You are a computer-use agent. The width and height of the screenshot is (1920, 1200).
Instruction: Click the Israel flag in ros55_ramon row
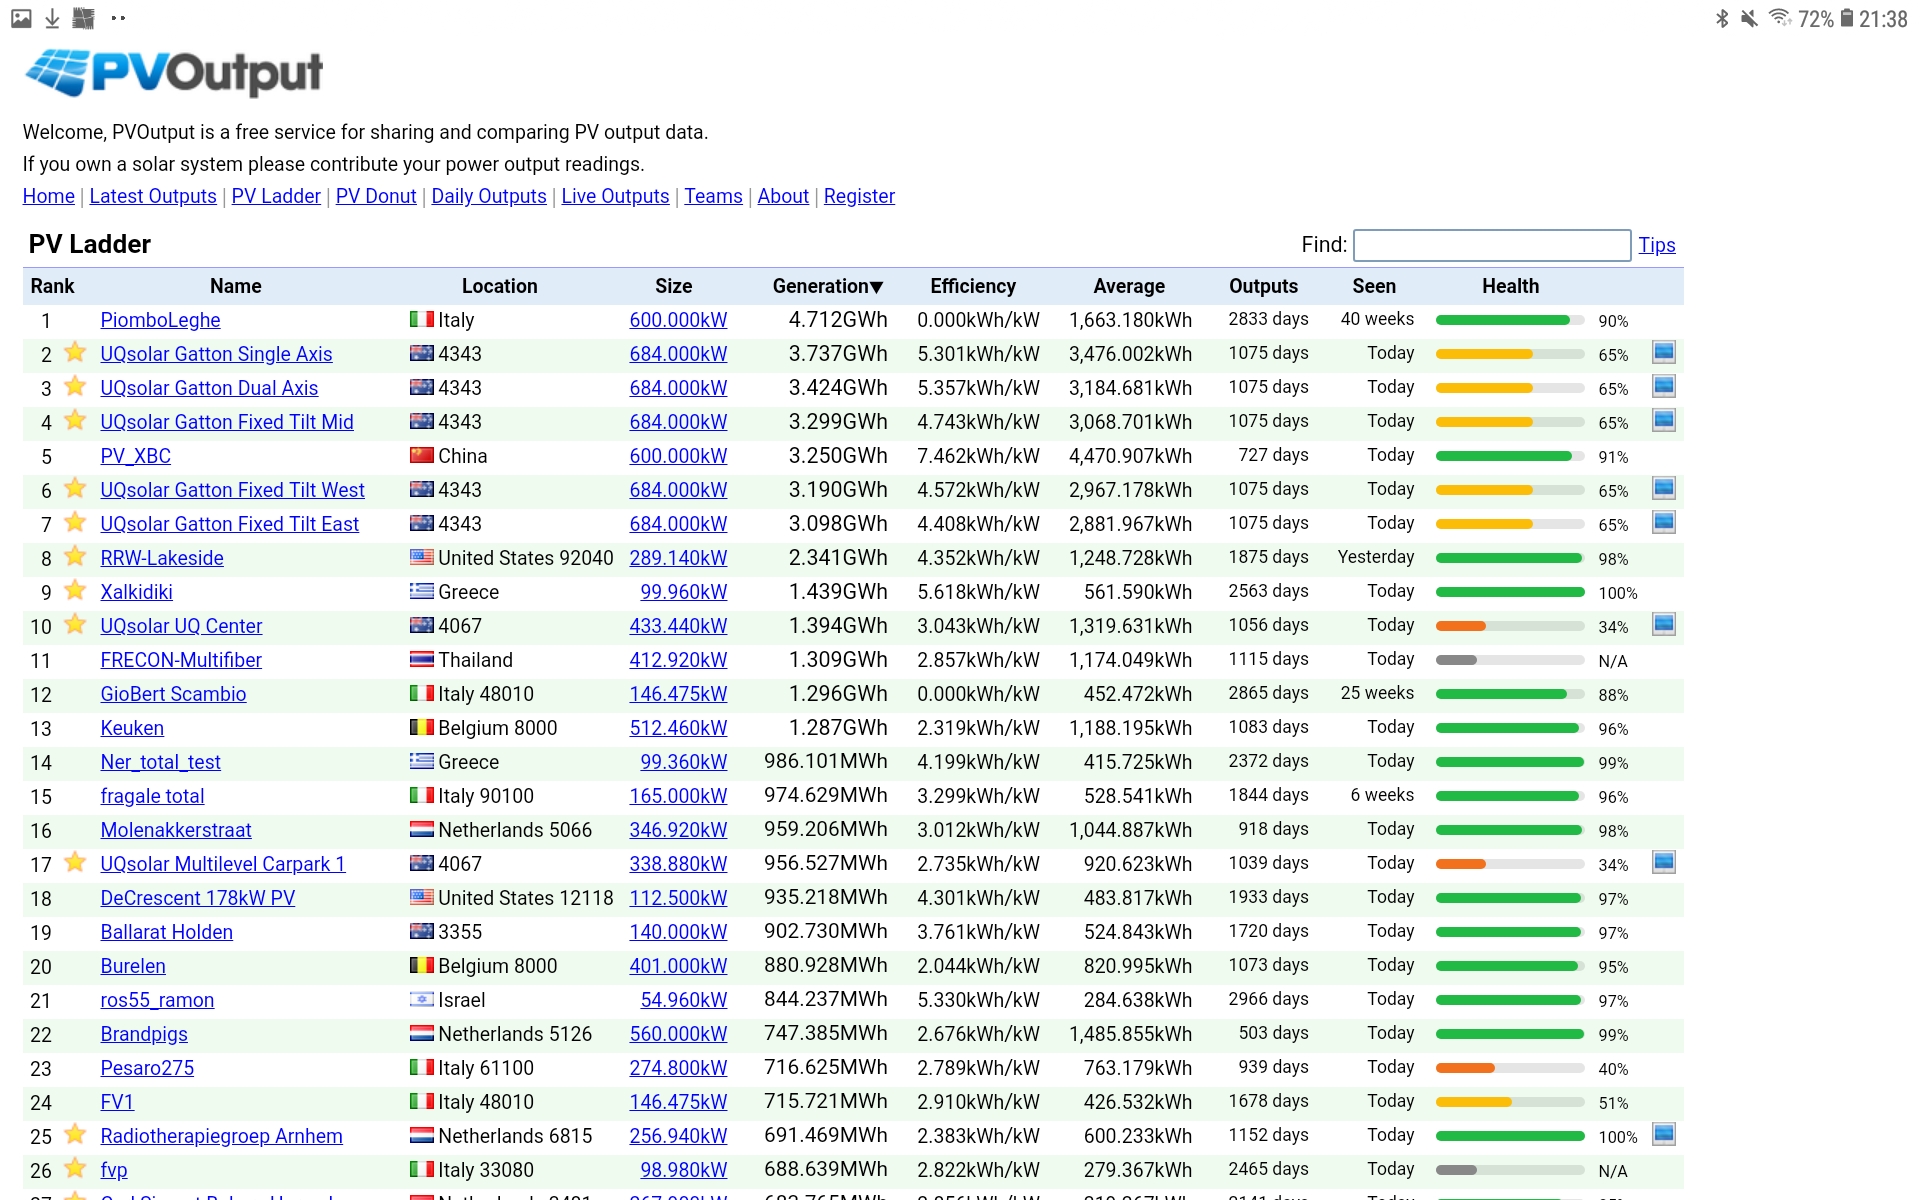coord(422,999)
